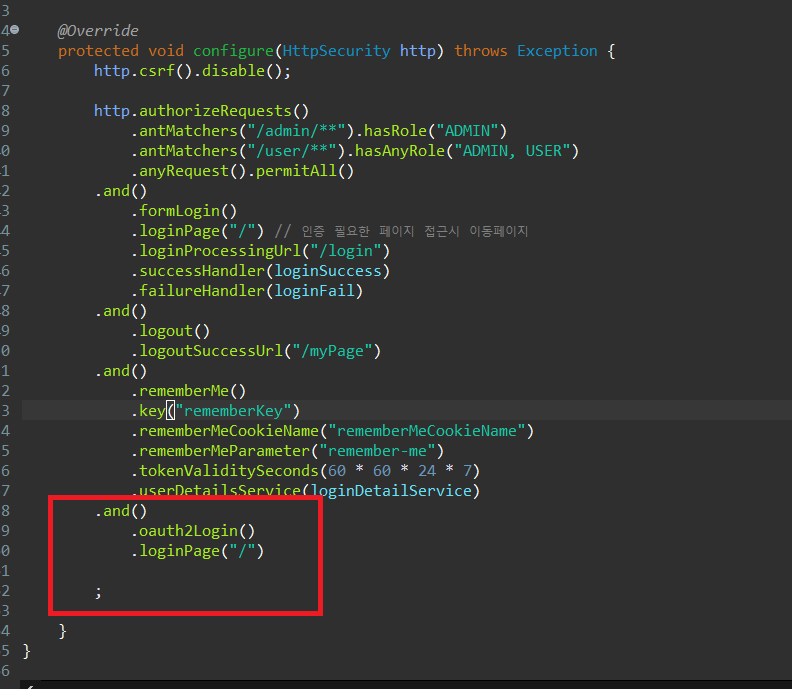Screen dimensions: 792x689
Task: Click the 'permitAll' method call
Action: point(296,171)
